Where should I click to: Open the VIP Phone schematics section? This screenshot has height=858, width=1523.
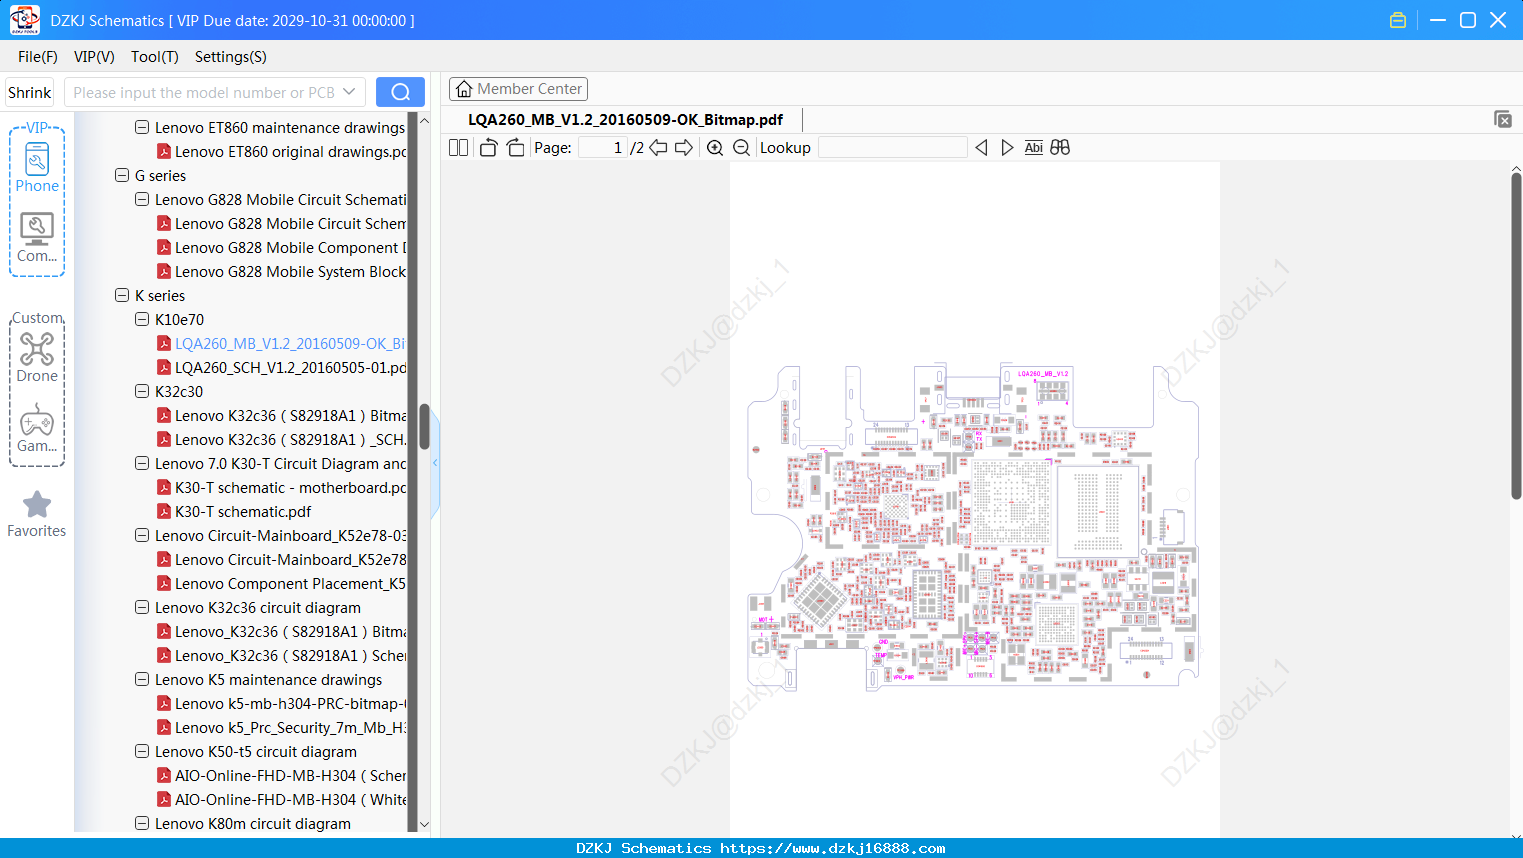point(37,167)
